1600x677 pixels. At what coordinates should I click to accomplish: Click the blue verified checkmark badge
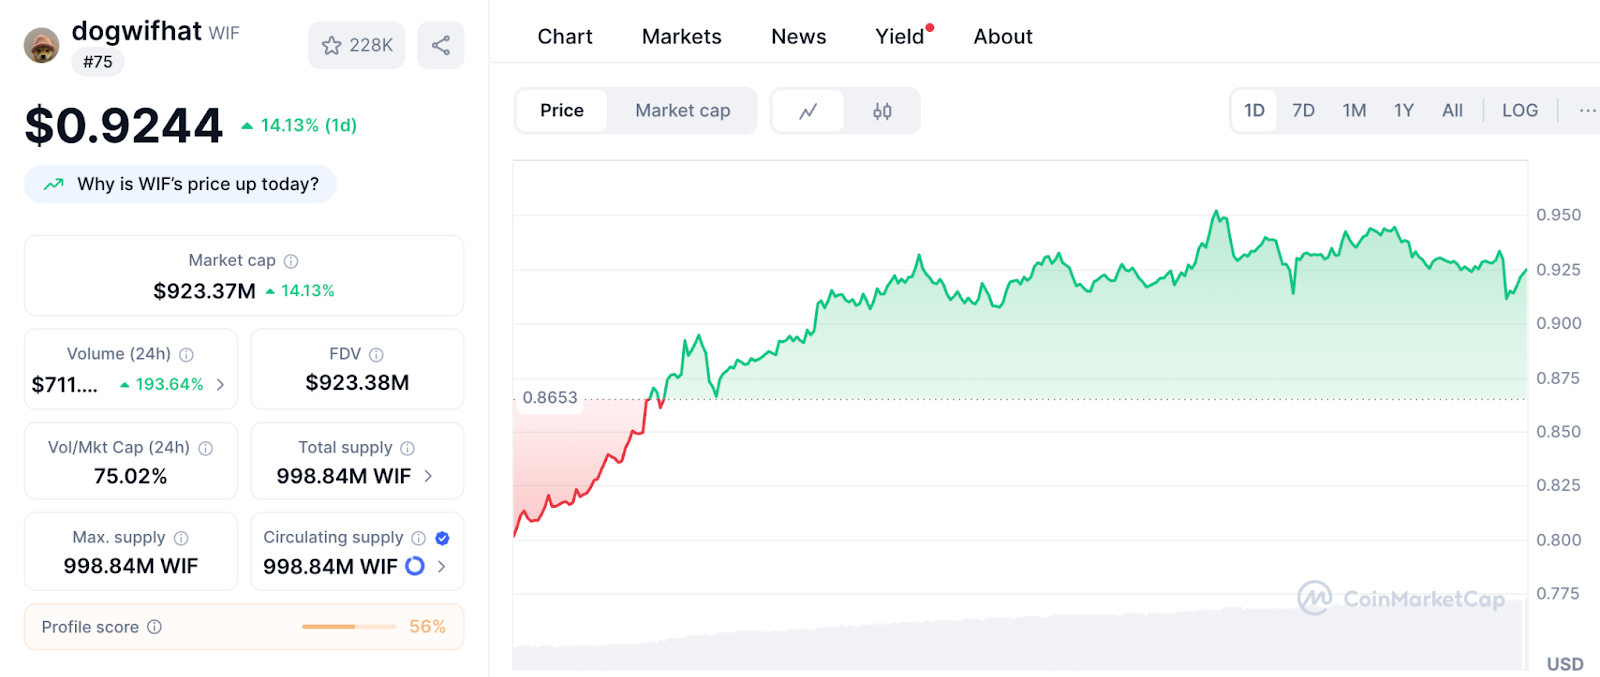pos(442,538)
